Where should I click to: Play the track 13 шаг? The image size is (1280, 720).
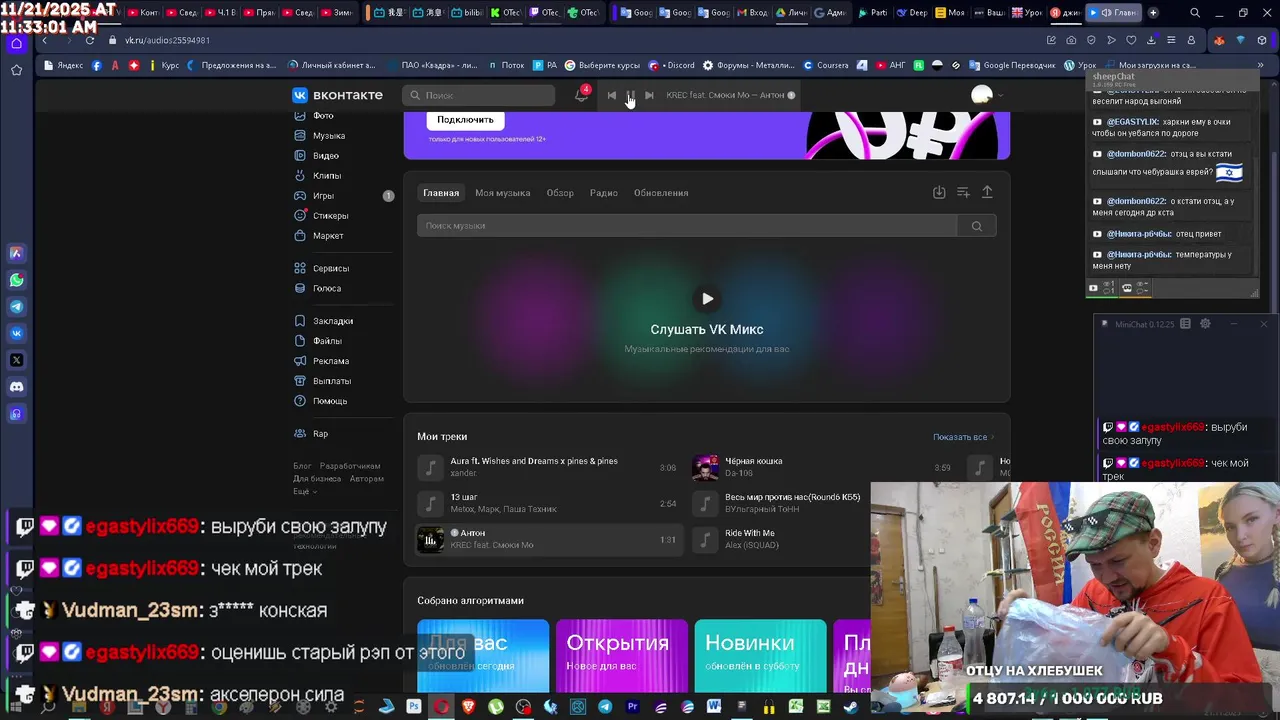click(548, 503)
